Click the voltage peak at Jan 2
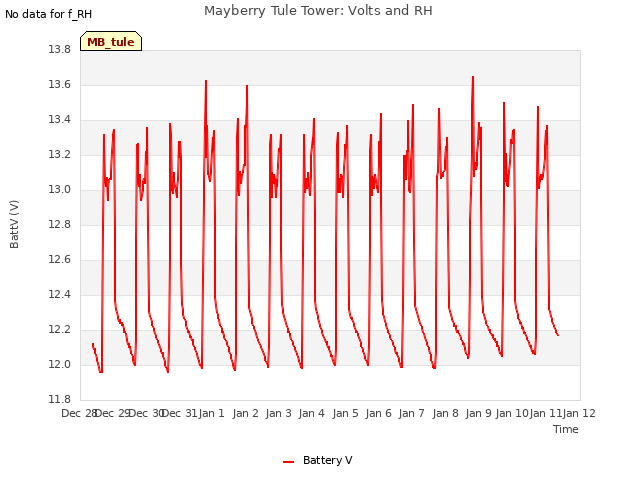640x480 pixels. (x=247, y=86)
